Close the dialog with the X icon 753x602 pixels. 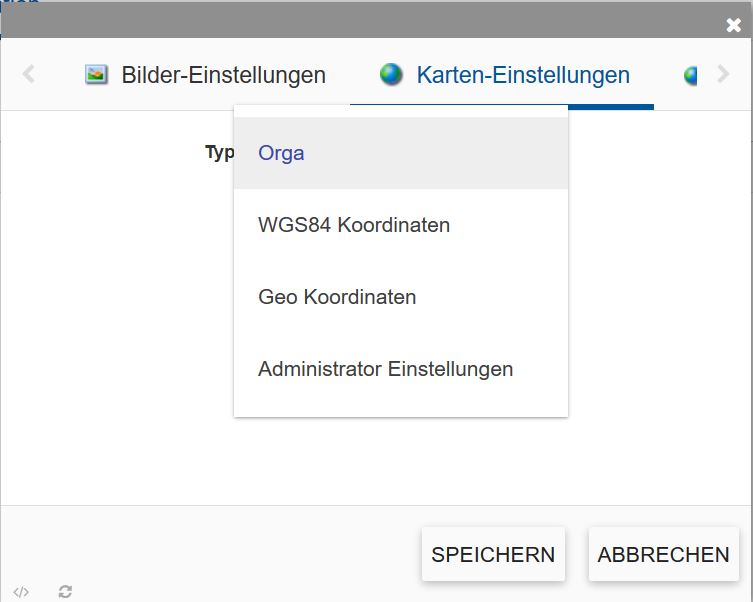pyautogui.click(x=734, y=25)
